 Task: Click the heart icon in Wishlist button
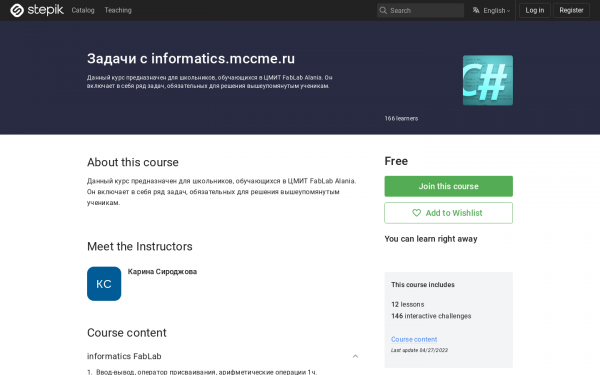tap(416, 213)
